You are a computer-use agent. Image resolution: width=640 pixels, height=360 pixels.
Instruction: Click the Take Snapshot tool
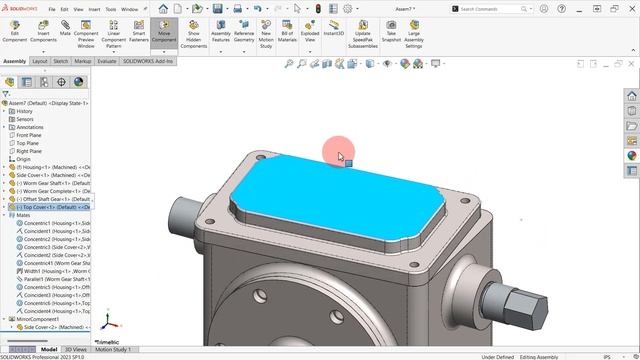coord(391,31)
